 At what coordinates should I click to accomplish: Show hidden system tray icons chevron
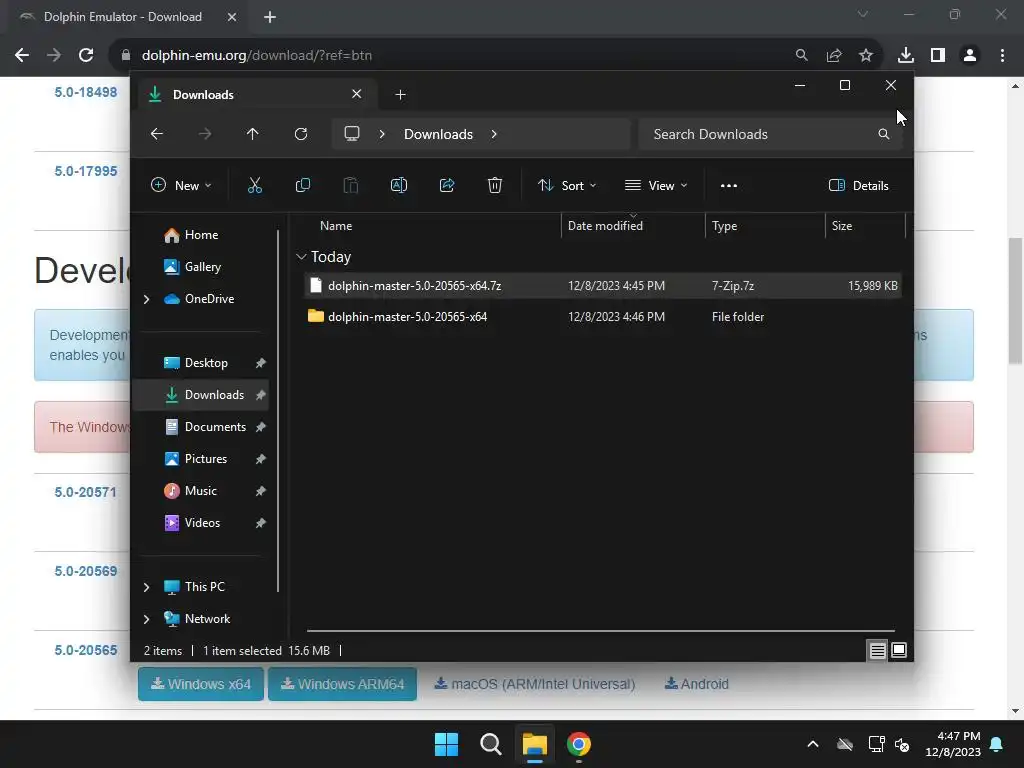click(x=813, y=744)
